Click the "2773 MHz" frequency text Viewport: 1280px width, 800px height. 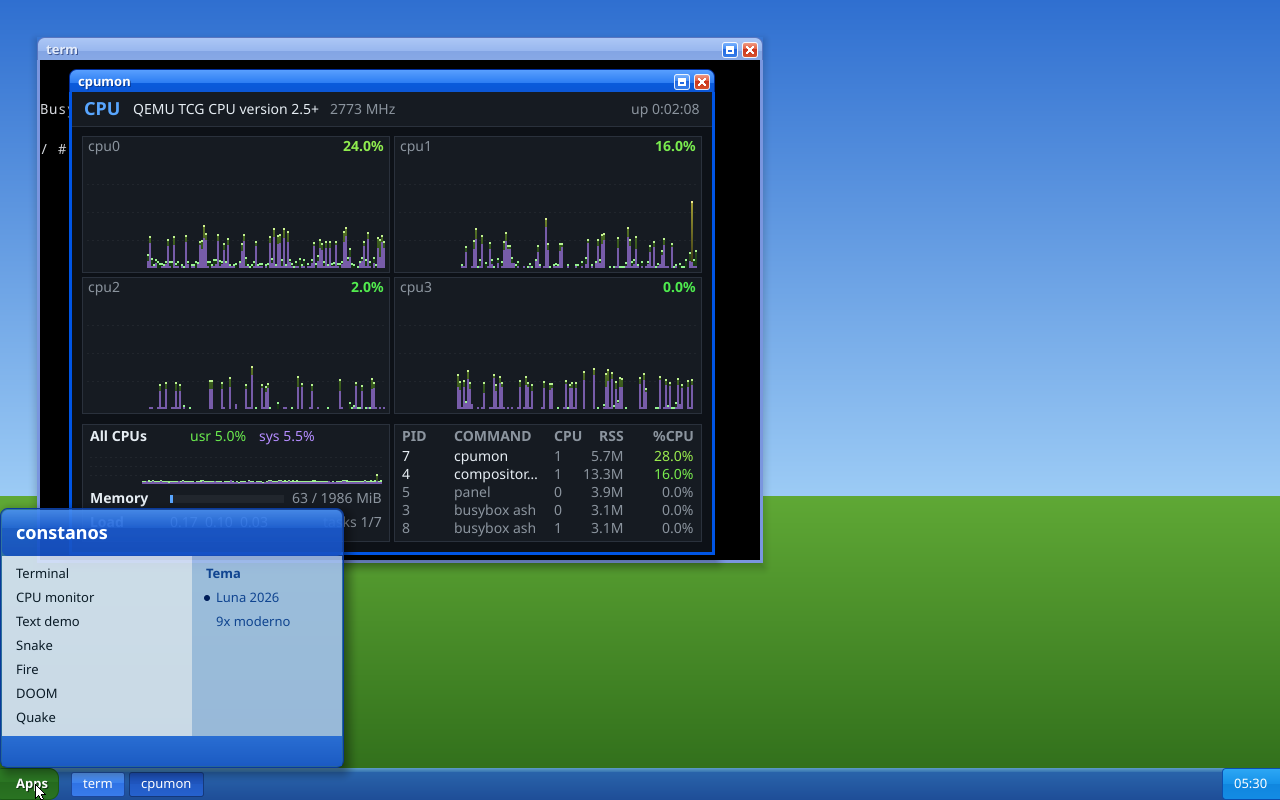[x=362, y=109]
